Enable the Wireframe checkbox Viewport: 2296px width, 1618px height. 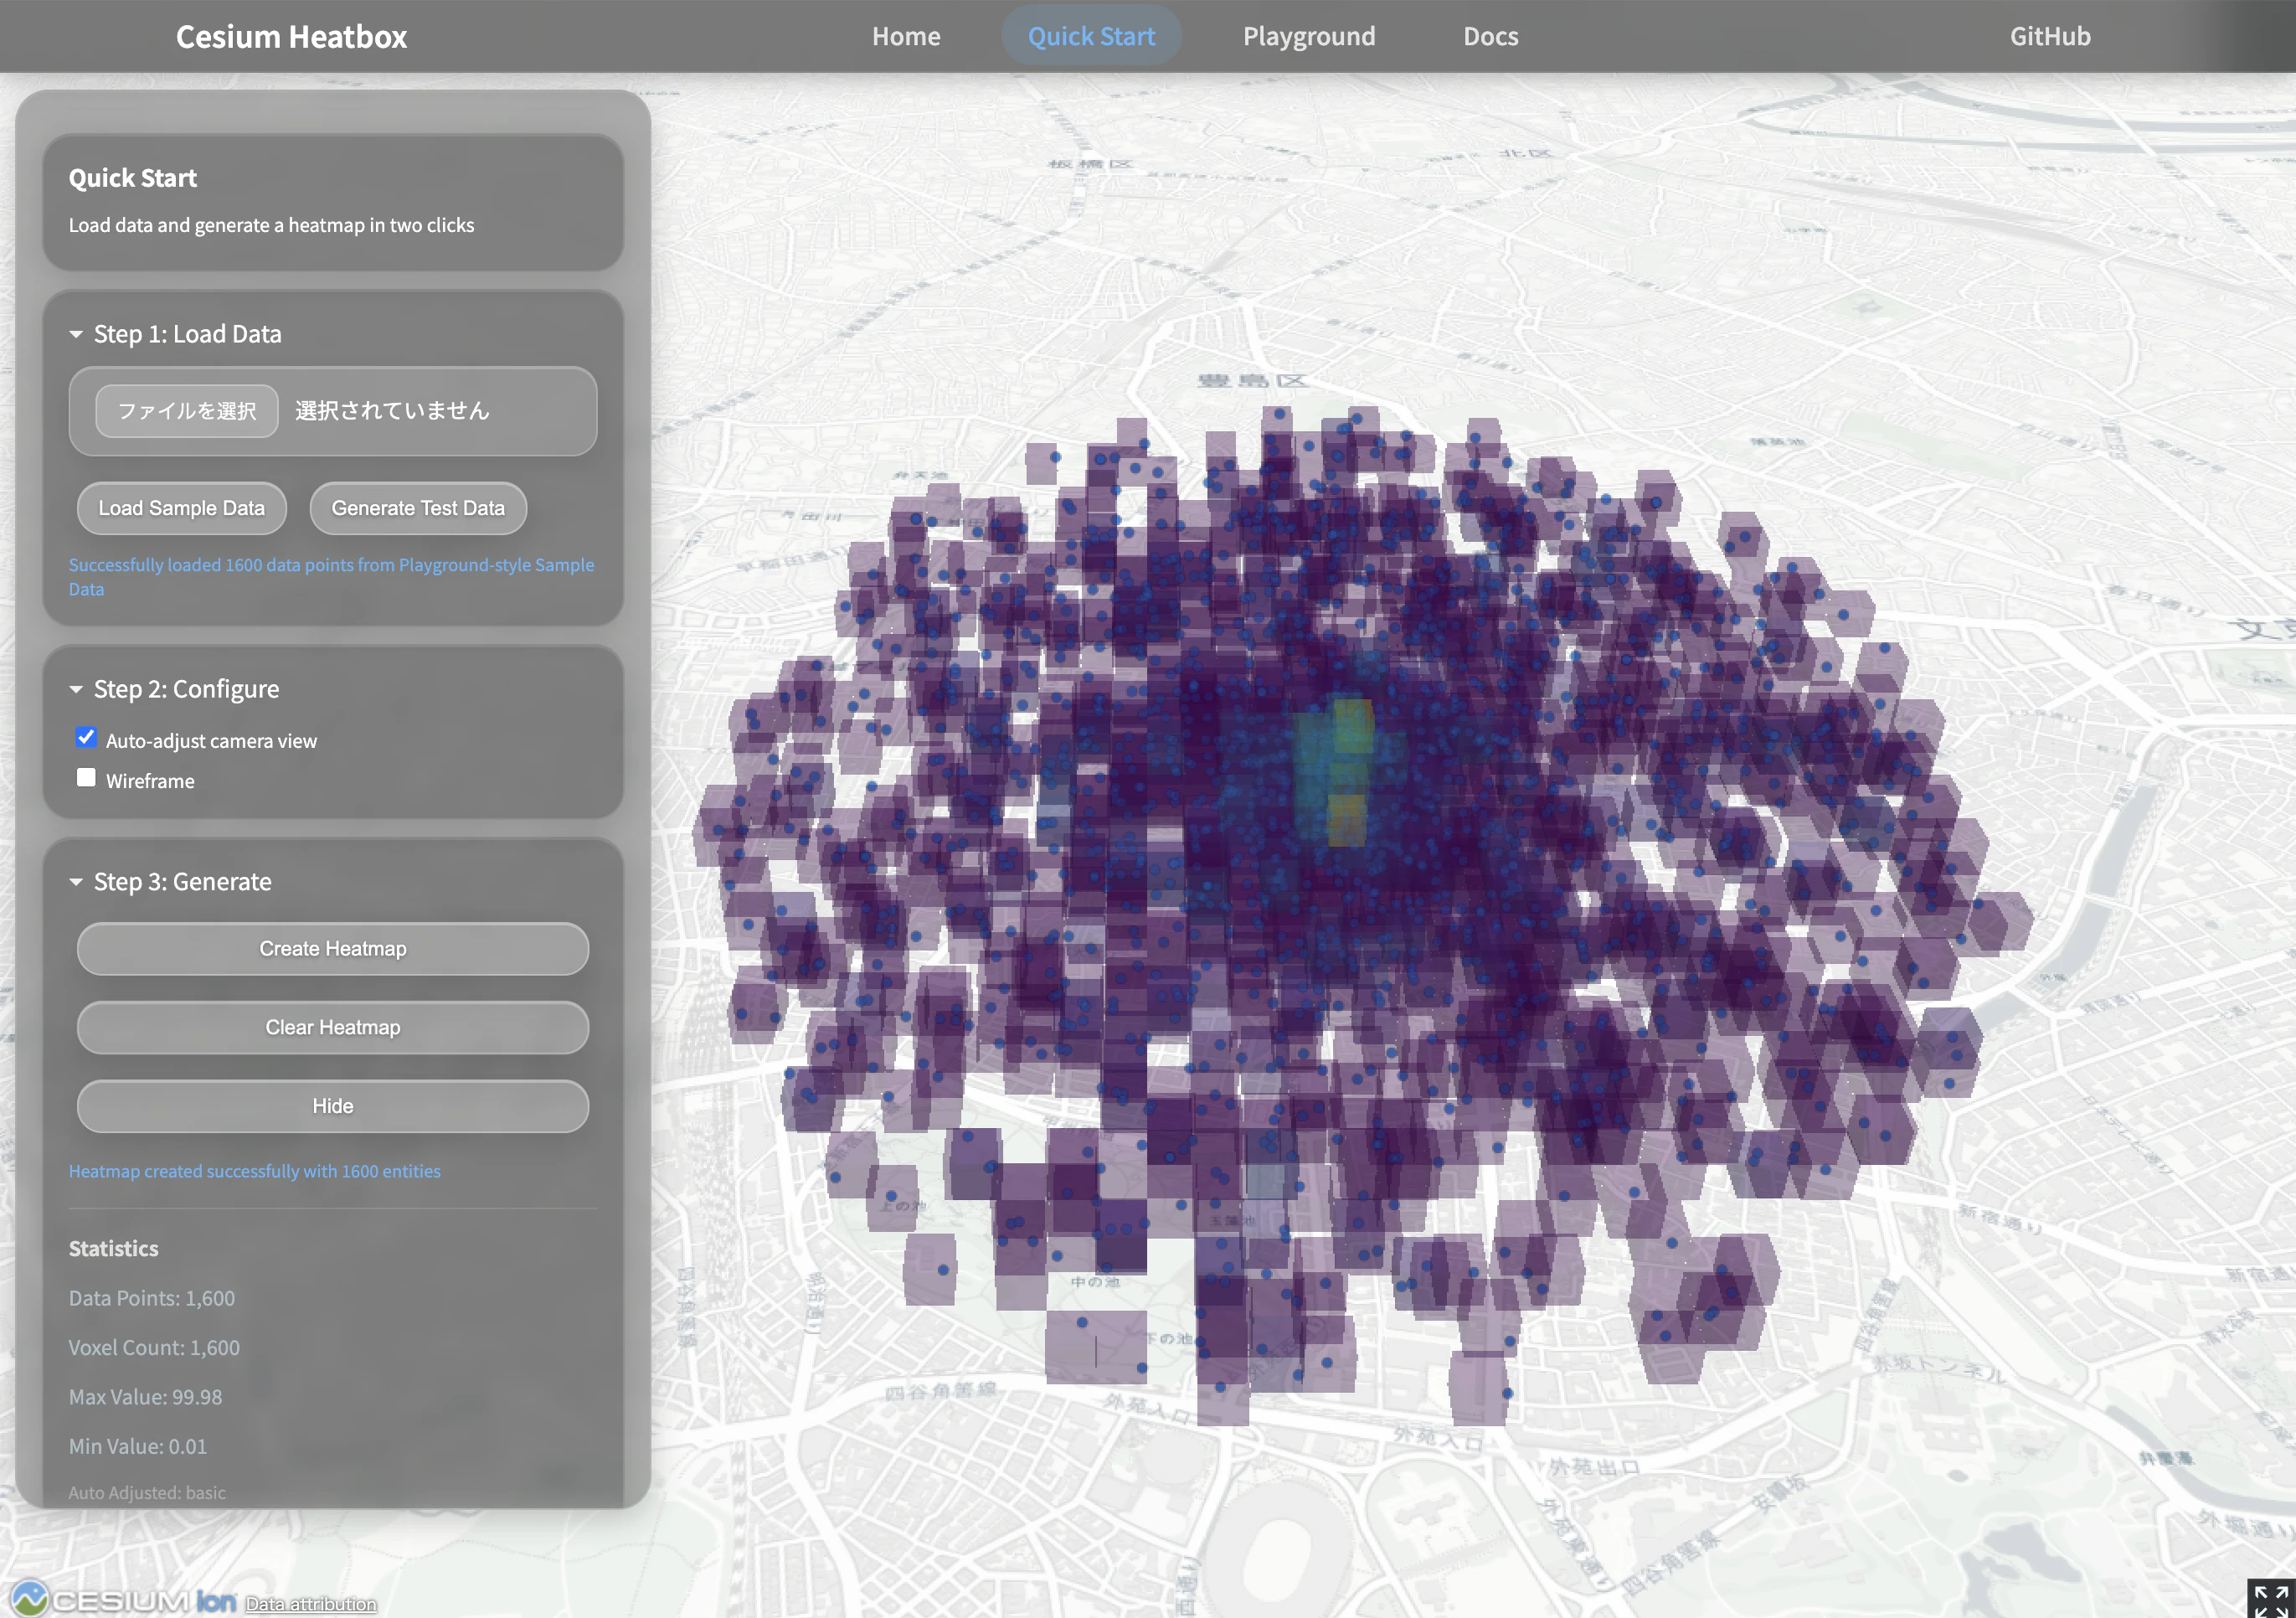point(86,779)
